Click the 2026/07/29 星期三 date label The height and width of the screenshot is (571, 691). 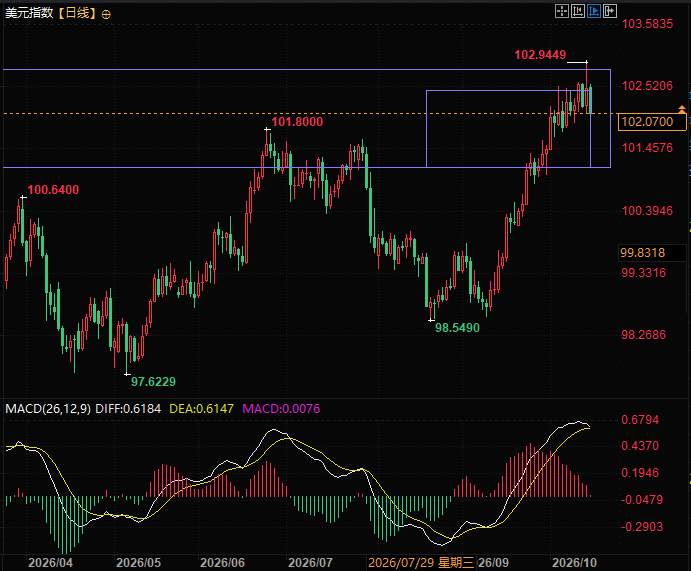(421, 563)
